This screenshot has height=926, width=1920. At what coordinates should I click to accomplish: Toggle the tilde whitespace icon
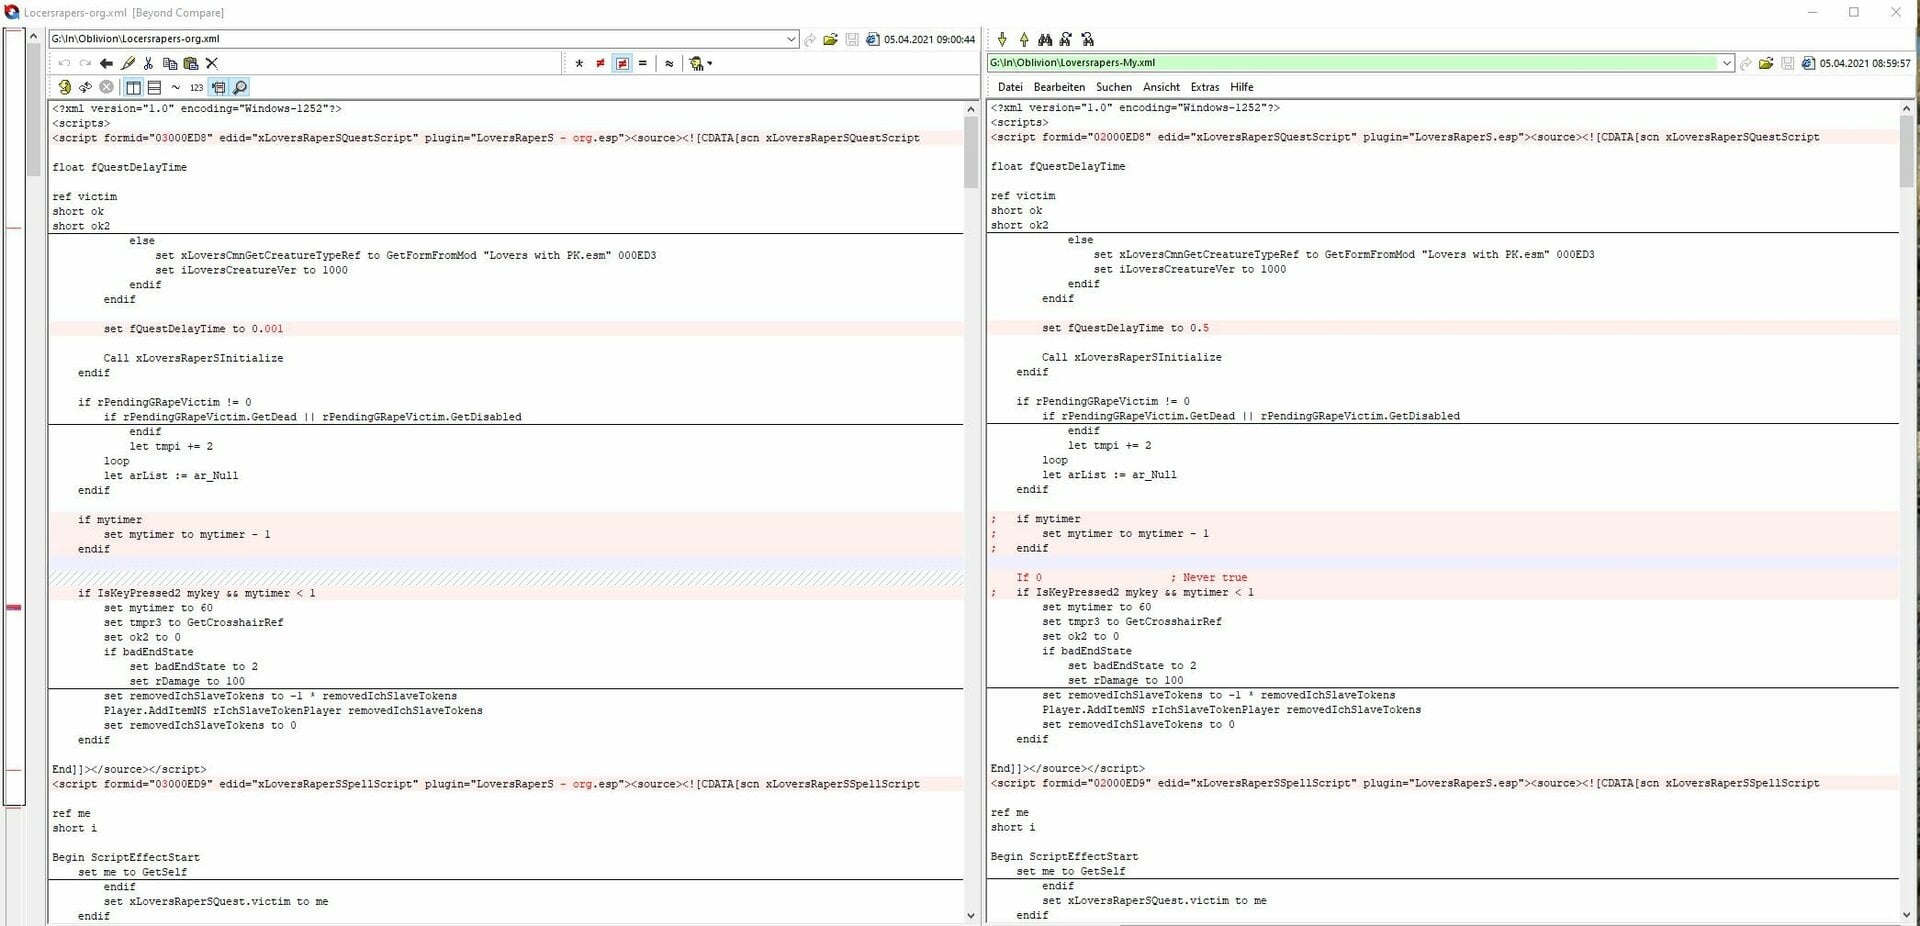[x=175, y=87]
